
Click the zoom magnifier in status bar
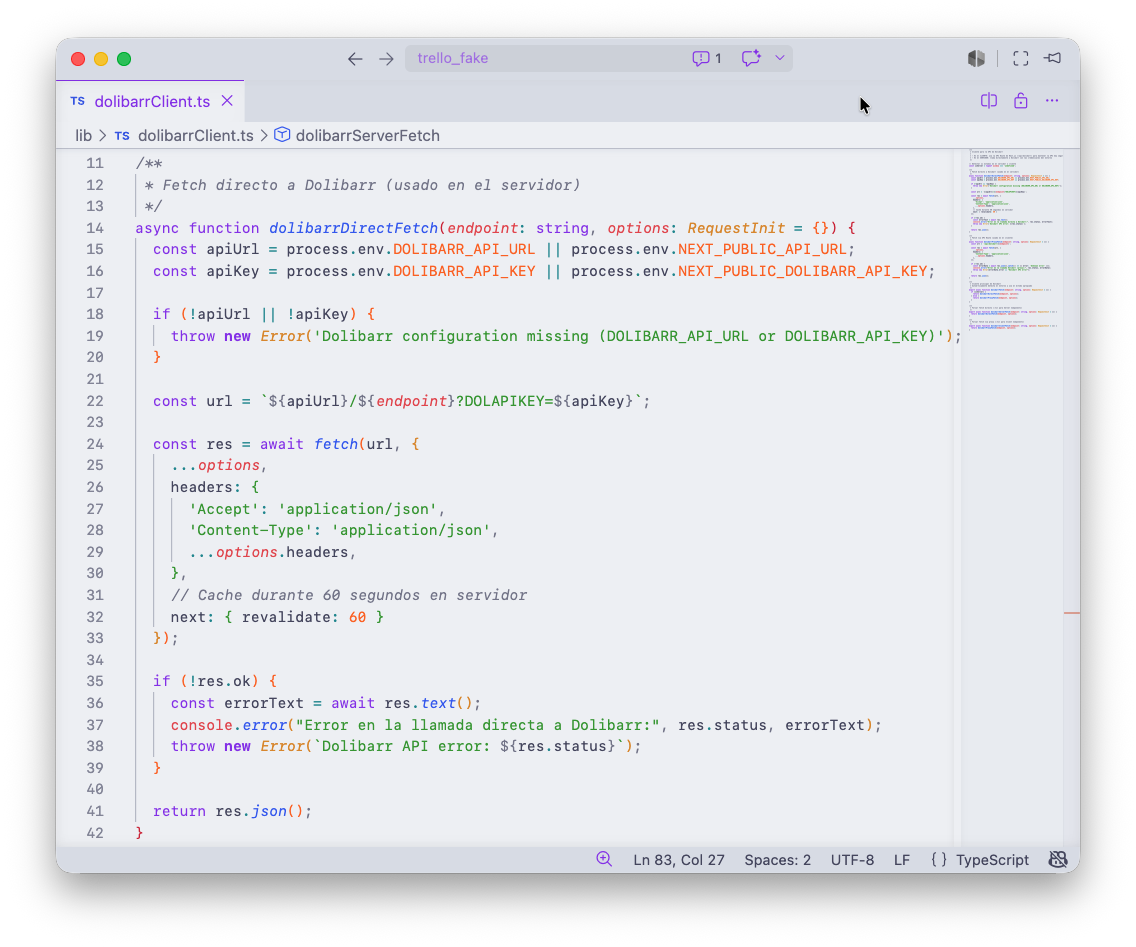pyautogui.click(x=604, y=859)
